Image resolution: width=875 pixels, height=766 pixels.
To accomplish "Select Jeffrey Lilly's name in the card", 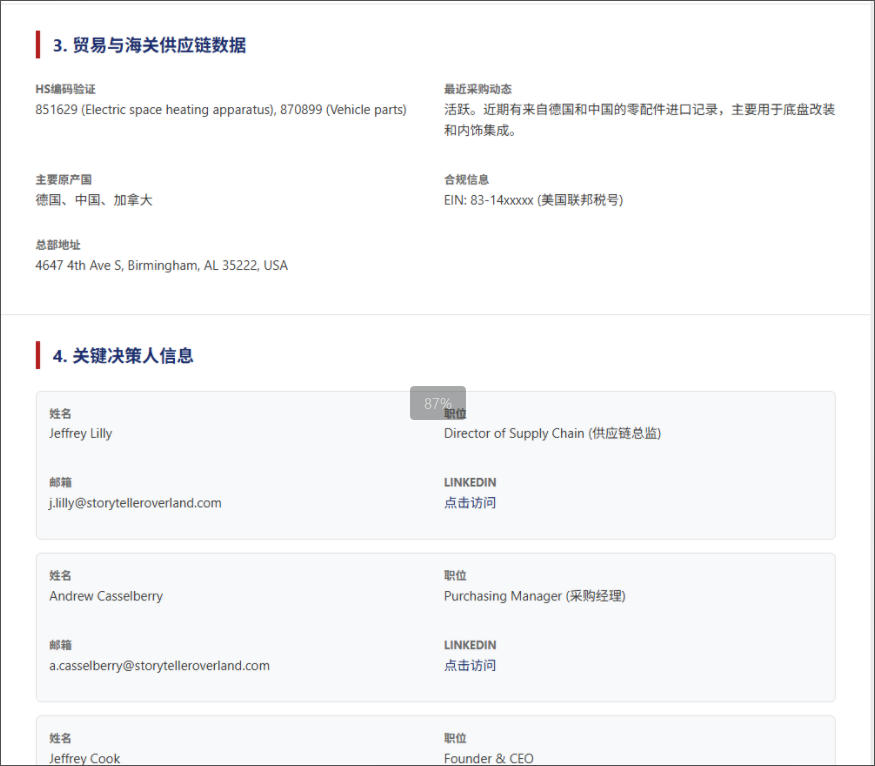I will tap(80, 433).
